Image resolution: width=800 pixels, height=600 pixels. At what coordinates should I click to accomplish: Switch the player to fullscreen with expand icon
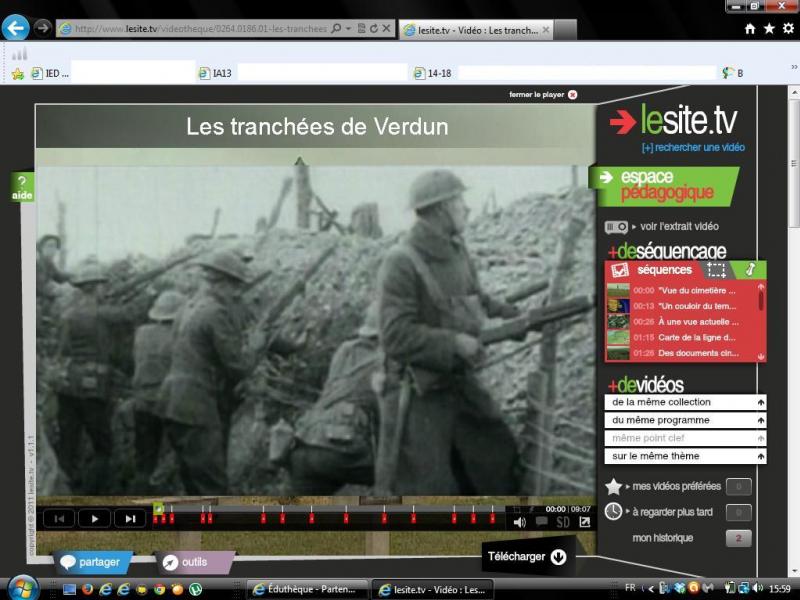pyautogui.click(x=584, y=521)
